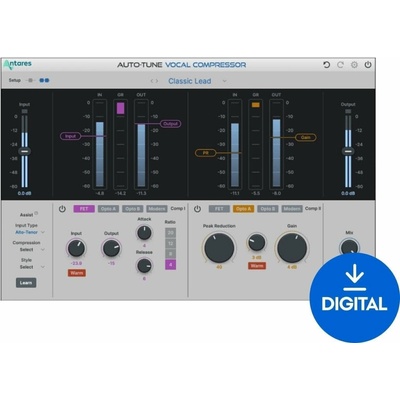This screenshot has height=400, width=400.
Task: Select the single compressor setup icon
Action: tap(30, 80)
